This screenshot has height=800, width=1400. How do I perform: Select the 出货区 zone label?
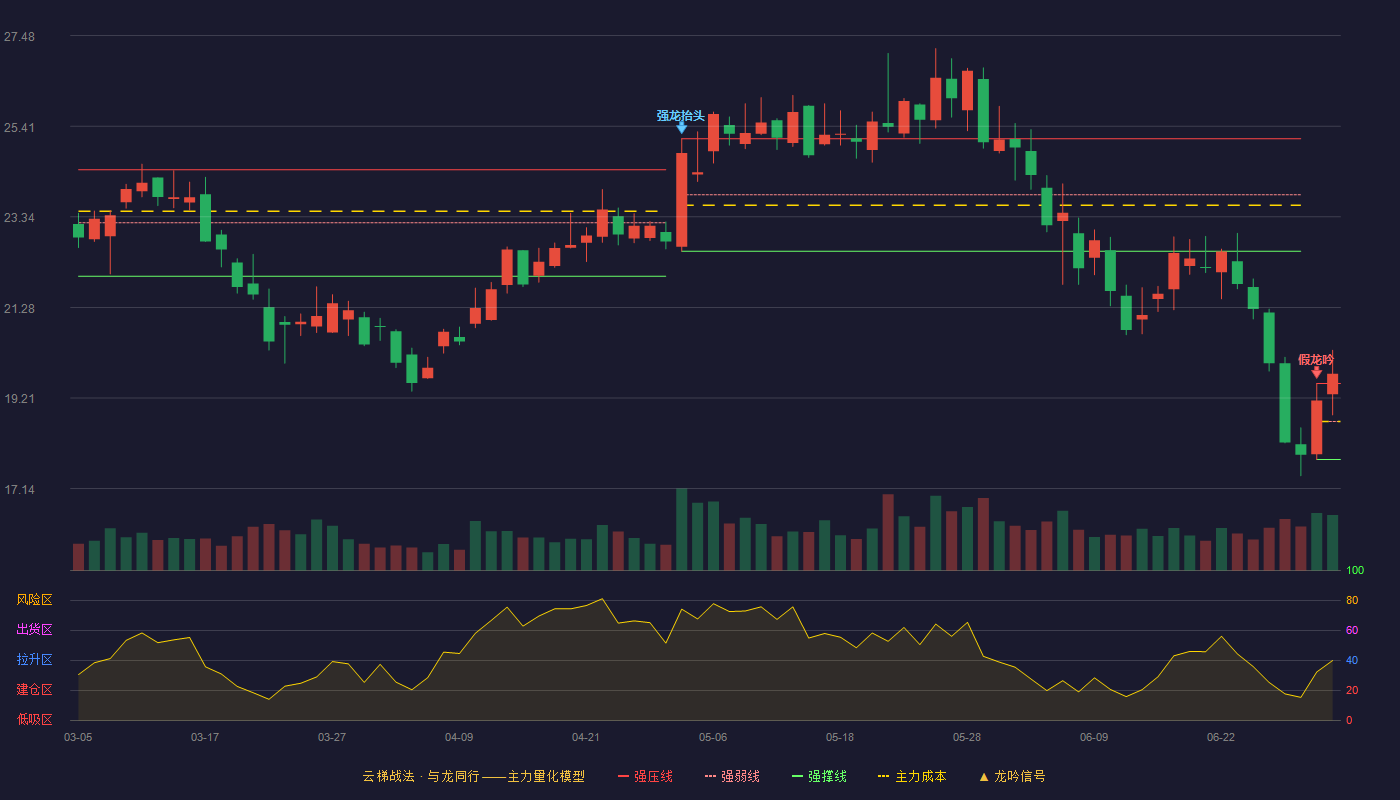34,630
